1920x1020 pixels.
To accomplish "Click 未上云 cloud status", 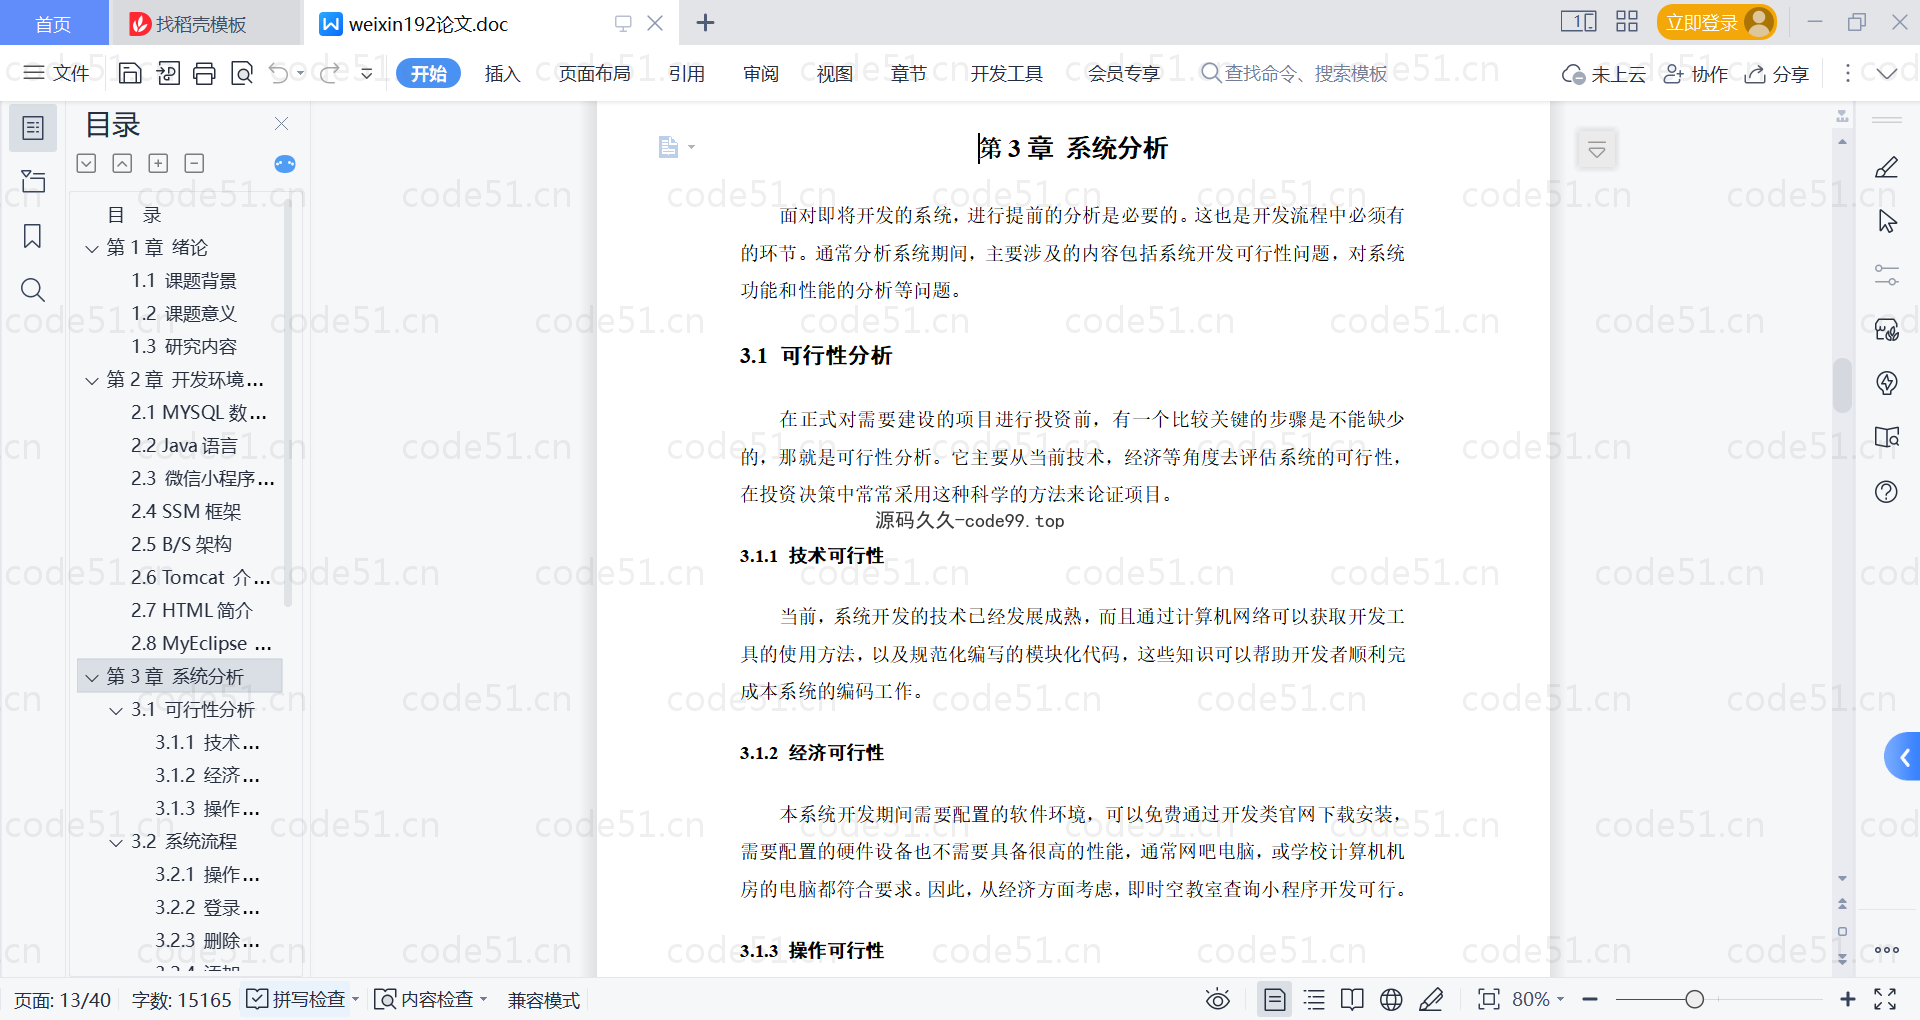I will [x=1604, y=74].
